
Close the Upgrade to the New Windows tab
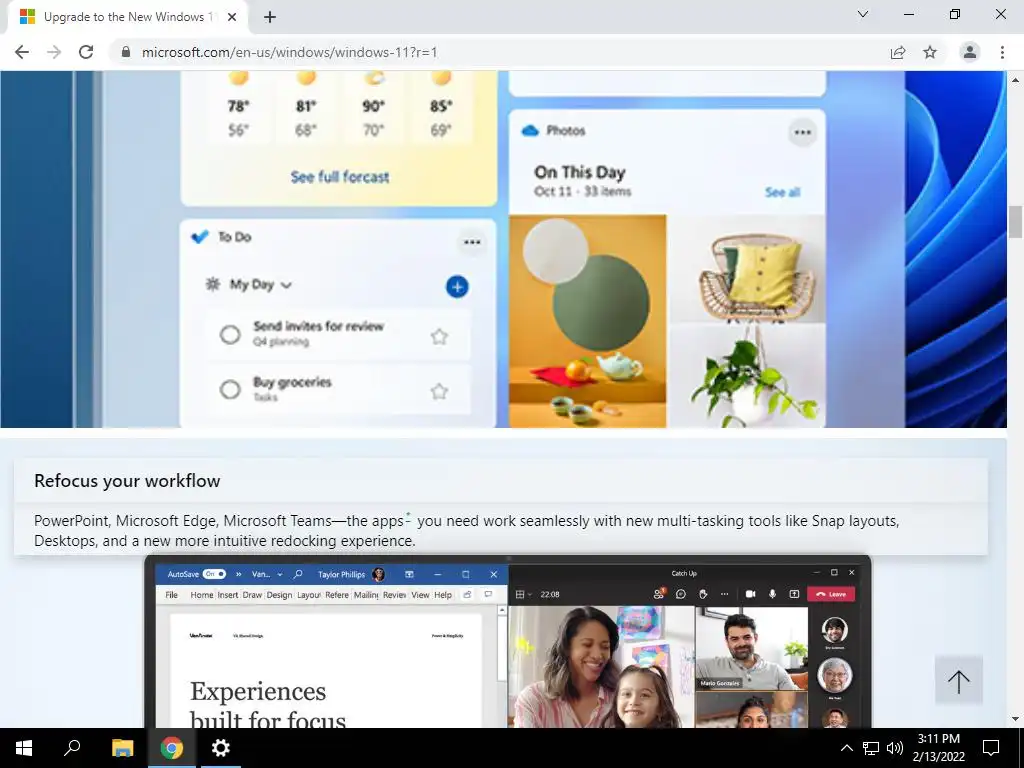[x=232, y=17]
